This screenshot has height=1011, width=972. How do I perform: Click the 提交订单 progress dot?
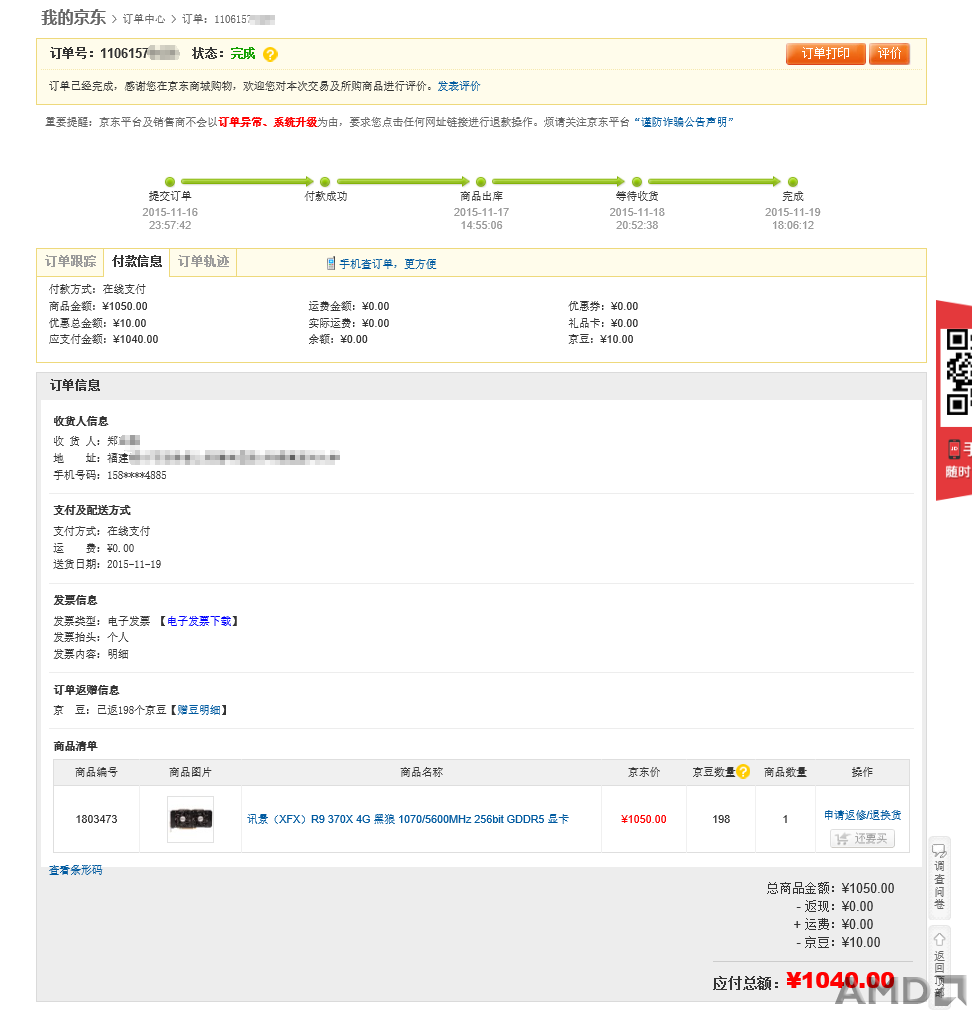[170, 182]
